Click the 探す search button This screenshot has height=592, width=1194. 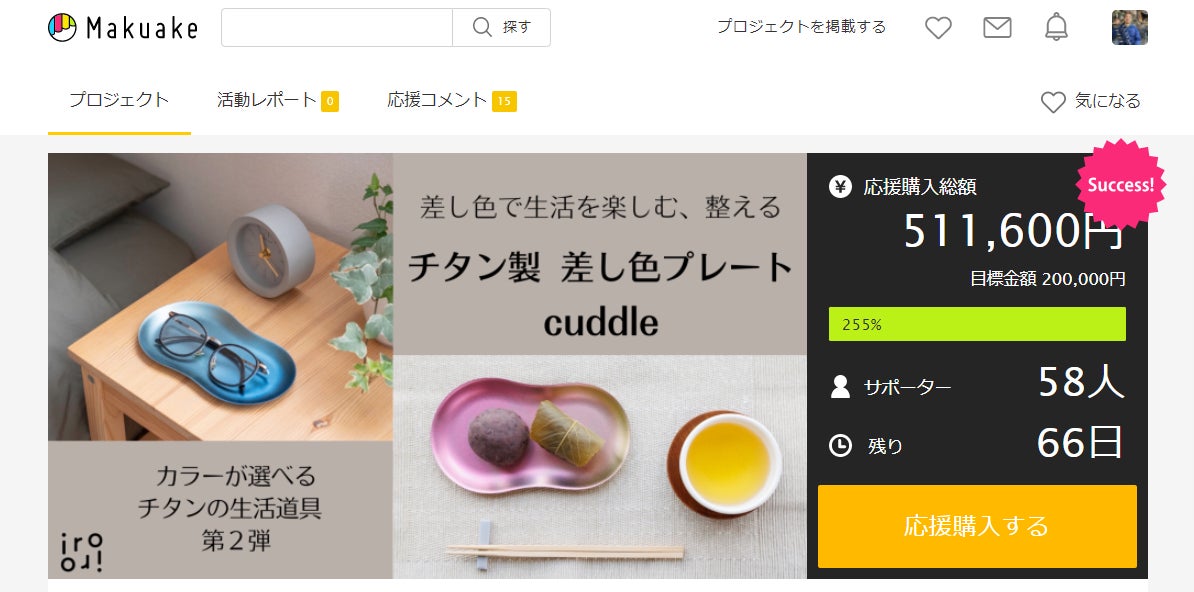tap(501, 27)
